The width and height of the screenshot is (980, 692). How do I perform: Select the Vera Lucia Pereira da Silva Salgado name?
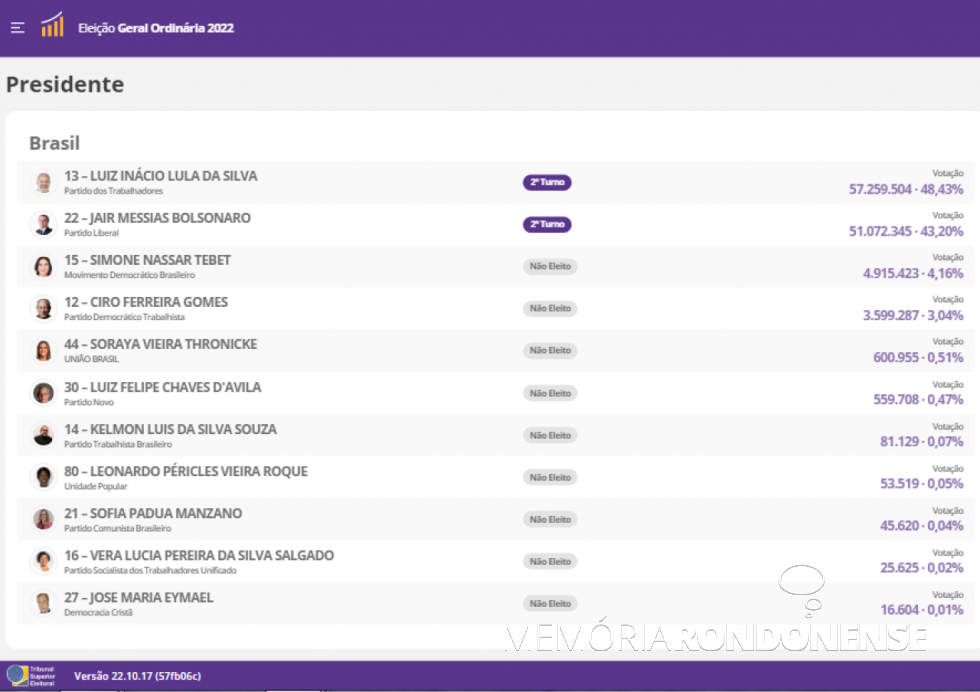click(199, 555)
